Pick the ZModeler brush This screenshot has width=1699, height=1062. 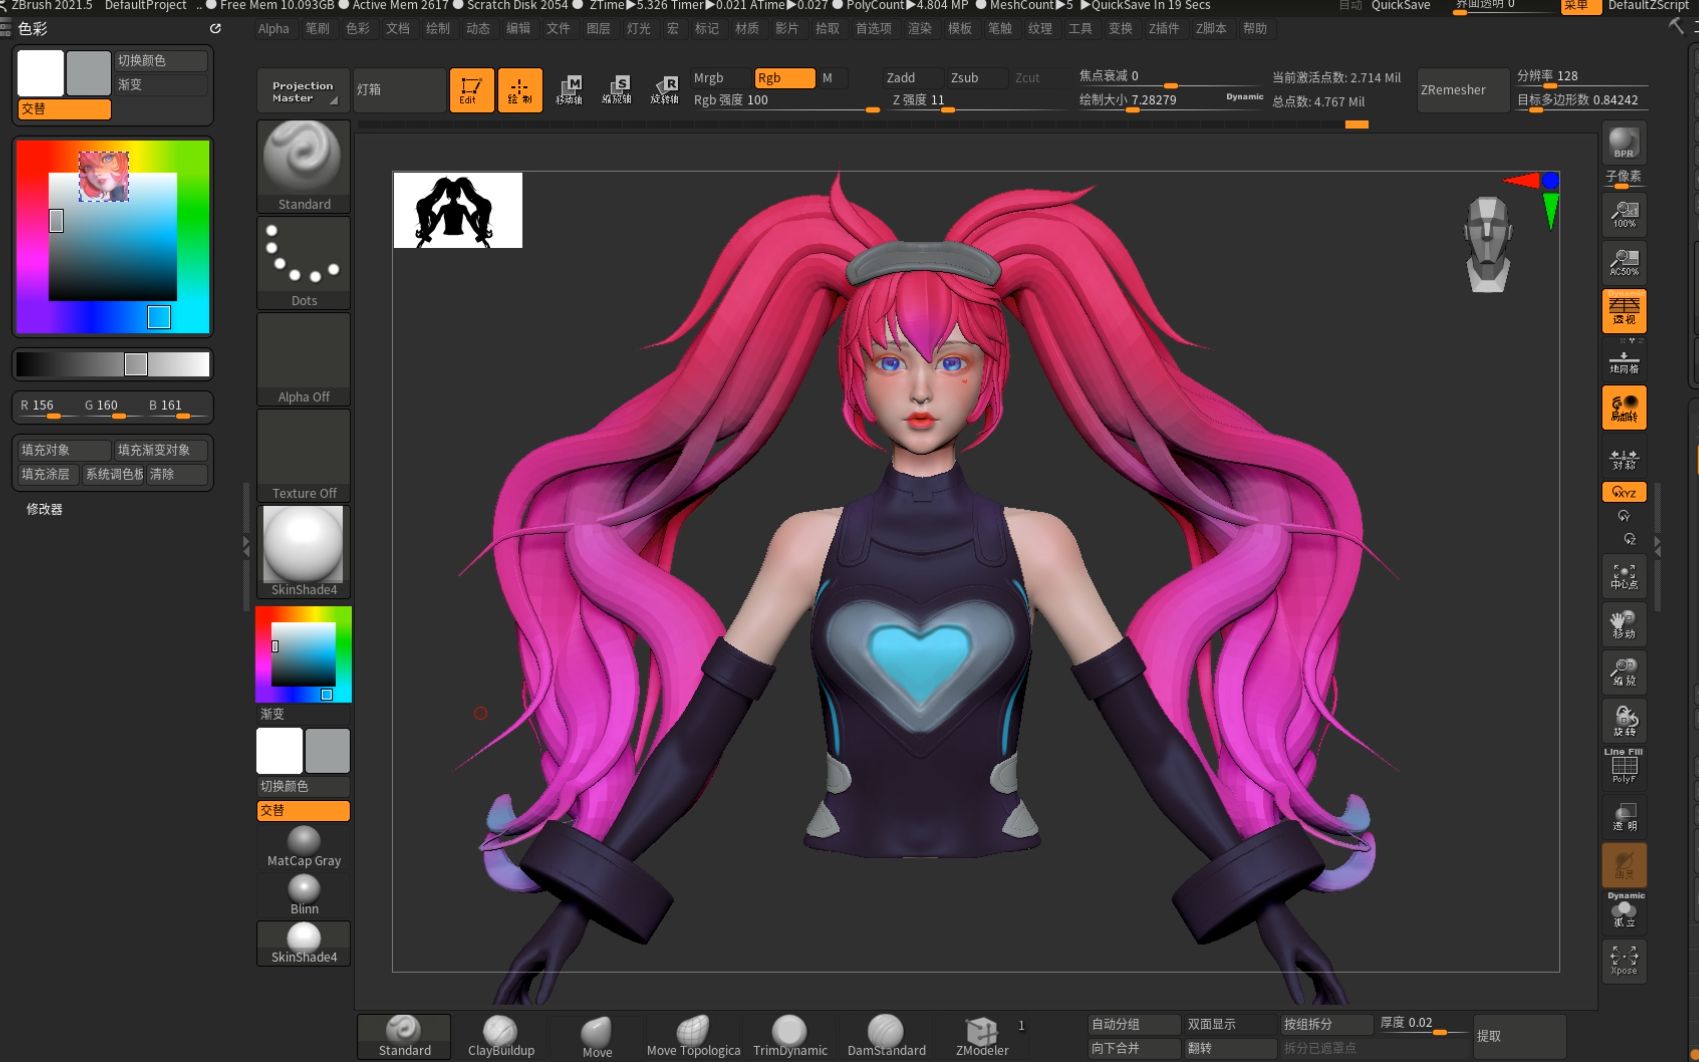point(982,1036)
